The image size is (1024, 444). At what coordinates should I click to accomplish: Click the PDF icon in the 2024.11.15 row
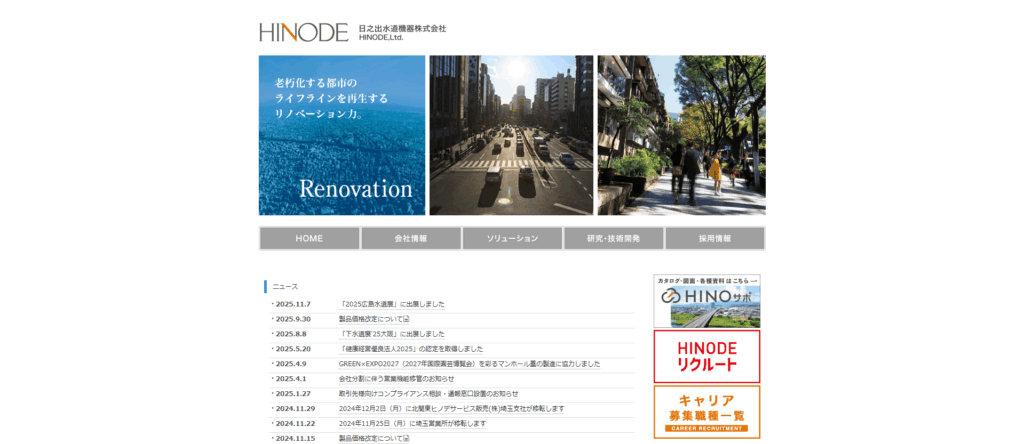406,439
